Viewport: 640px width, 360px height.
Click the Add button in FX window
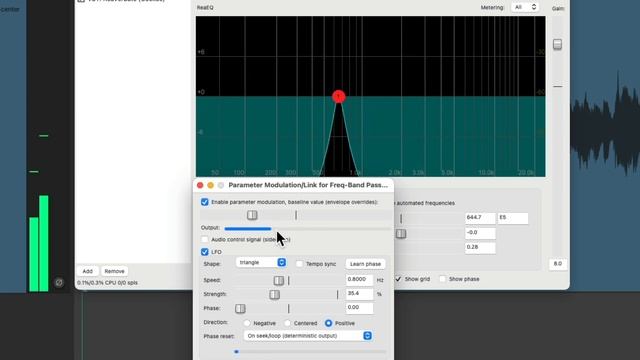coord(87,271)
